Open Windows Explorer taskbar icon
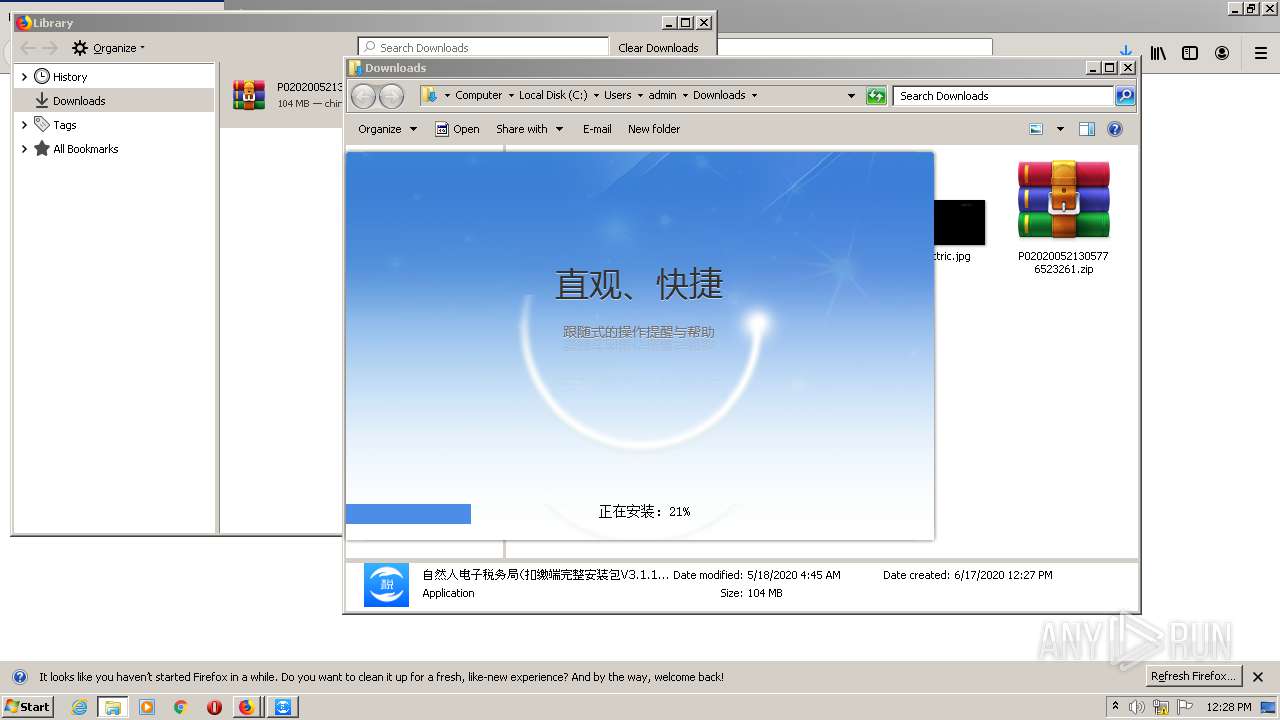 [113, 707]
